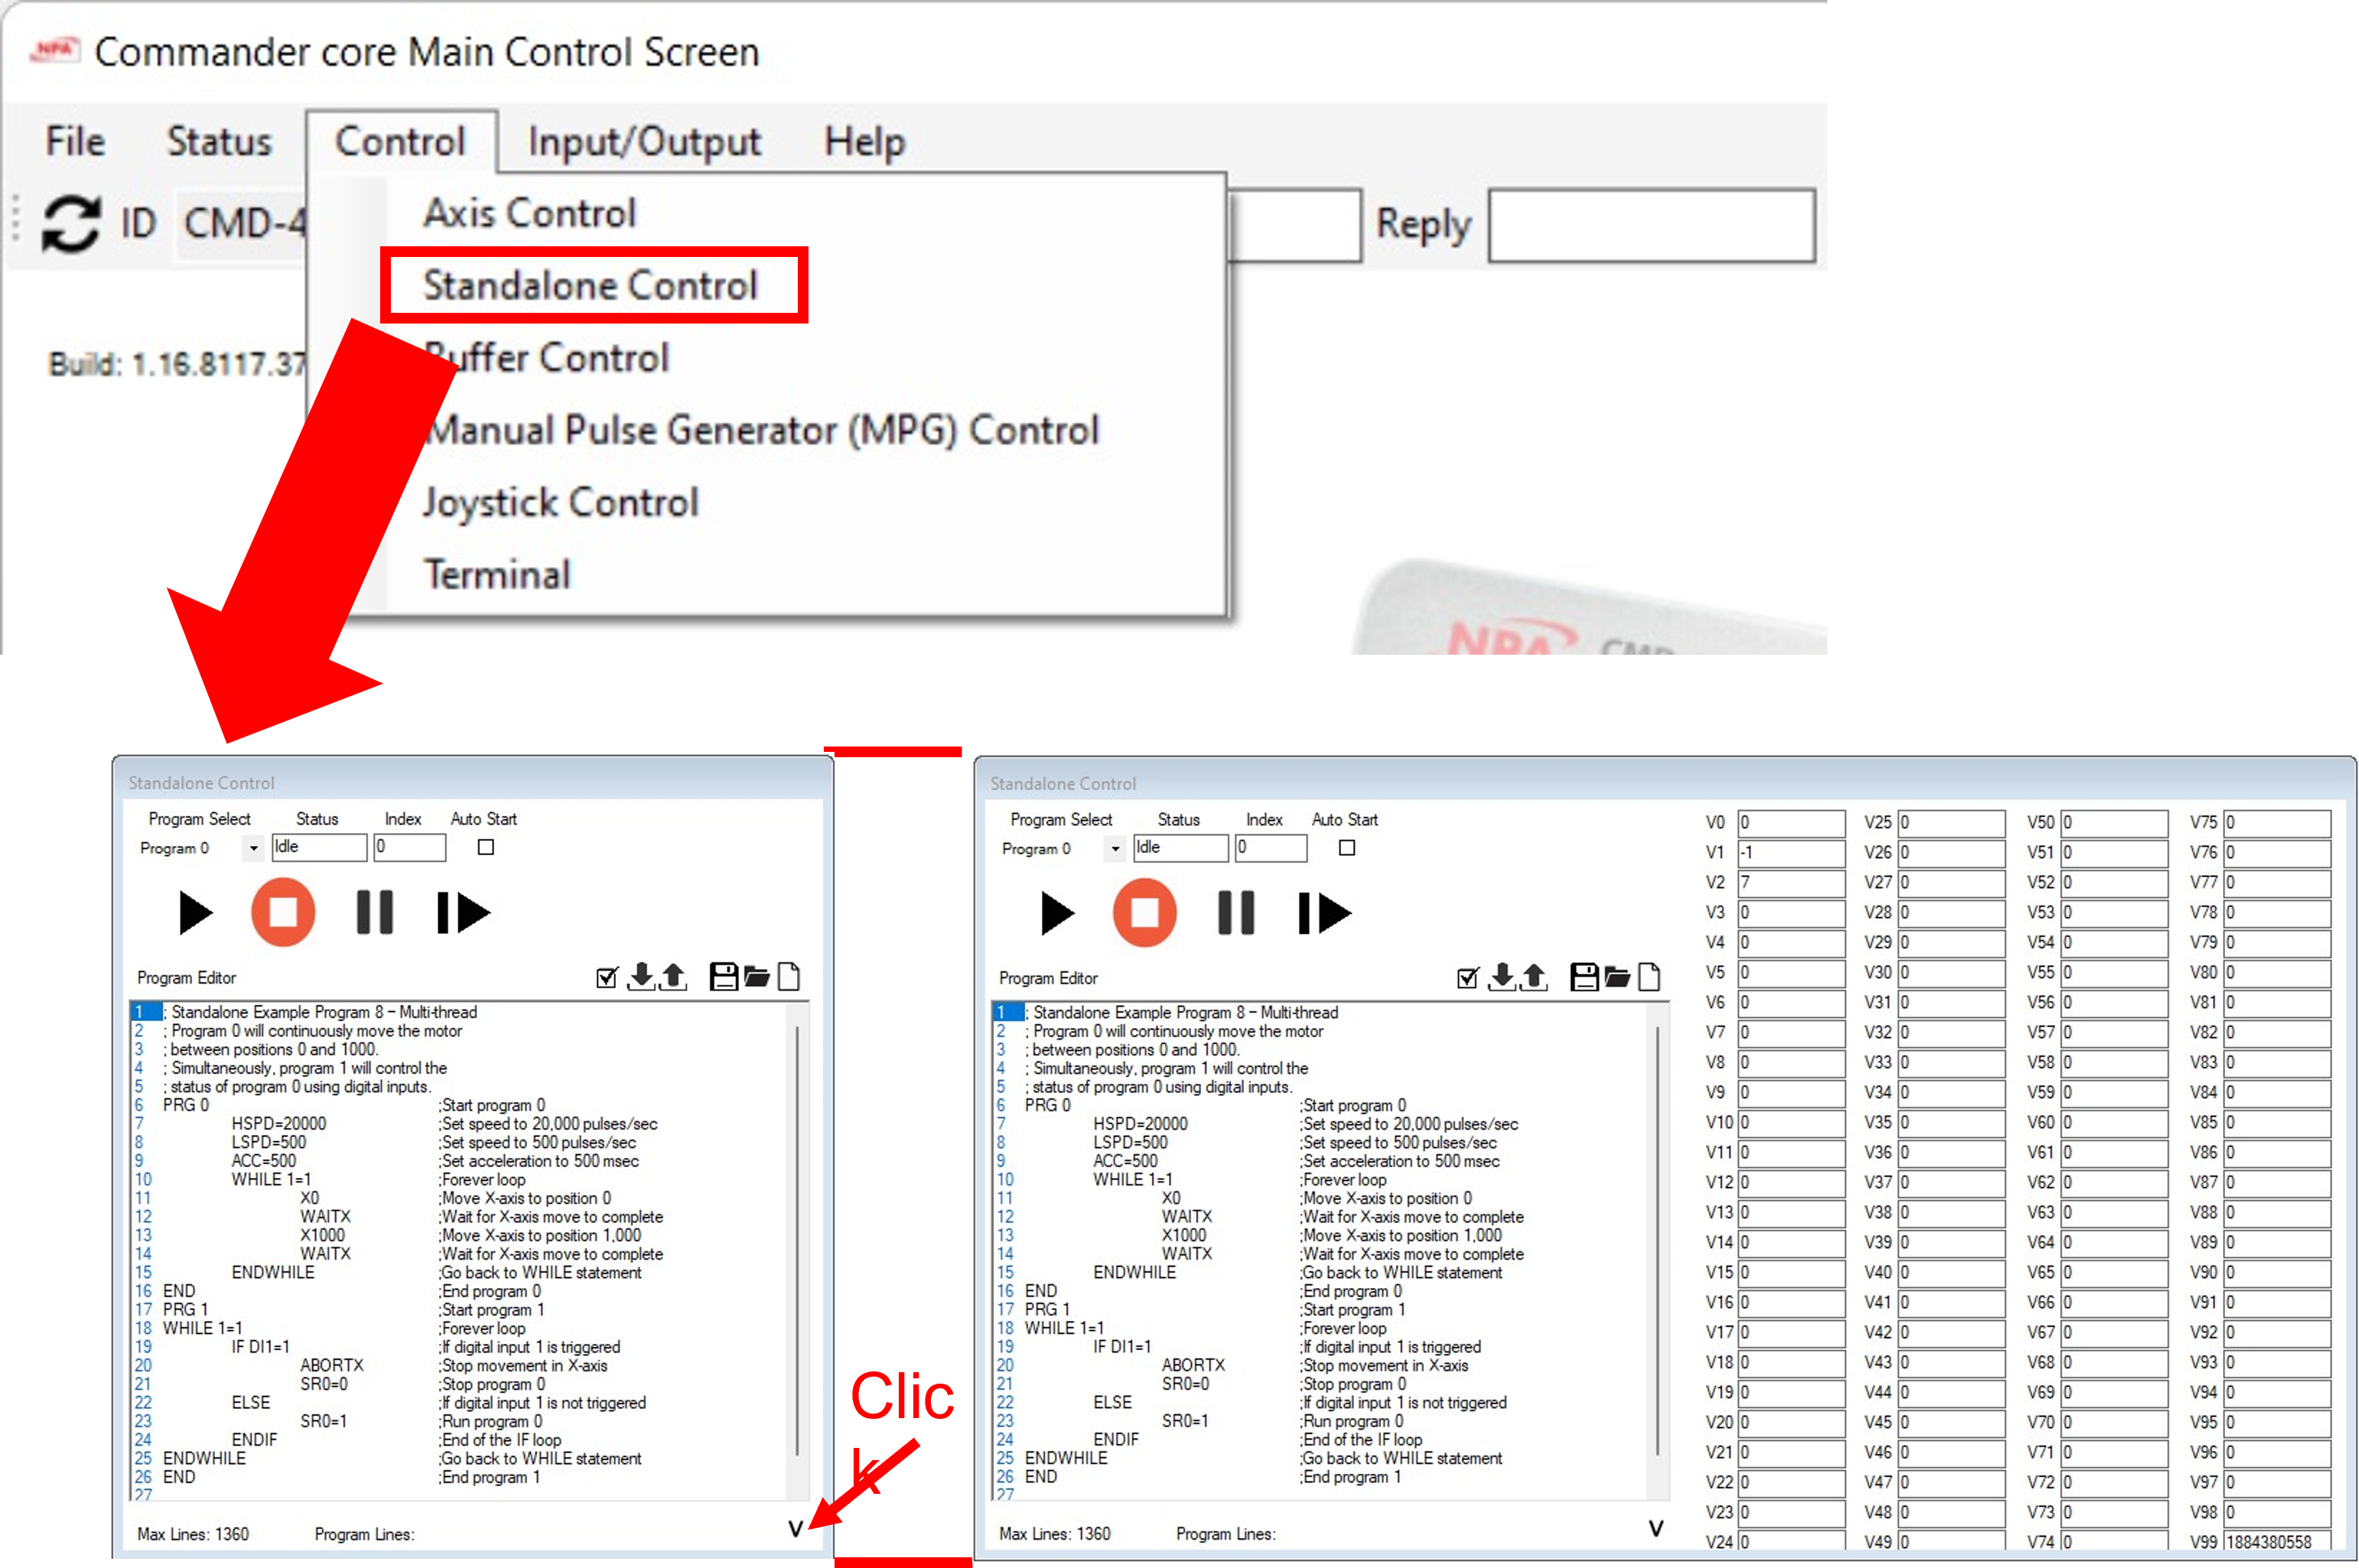This screenshot has height=1568, width=2359.
Task: Choose Buffer Control from the Control menu
Action: (x=547, y=357)
